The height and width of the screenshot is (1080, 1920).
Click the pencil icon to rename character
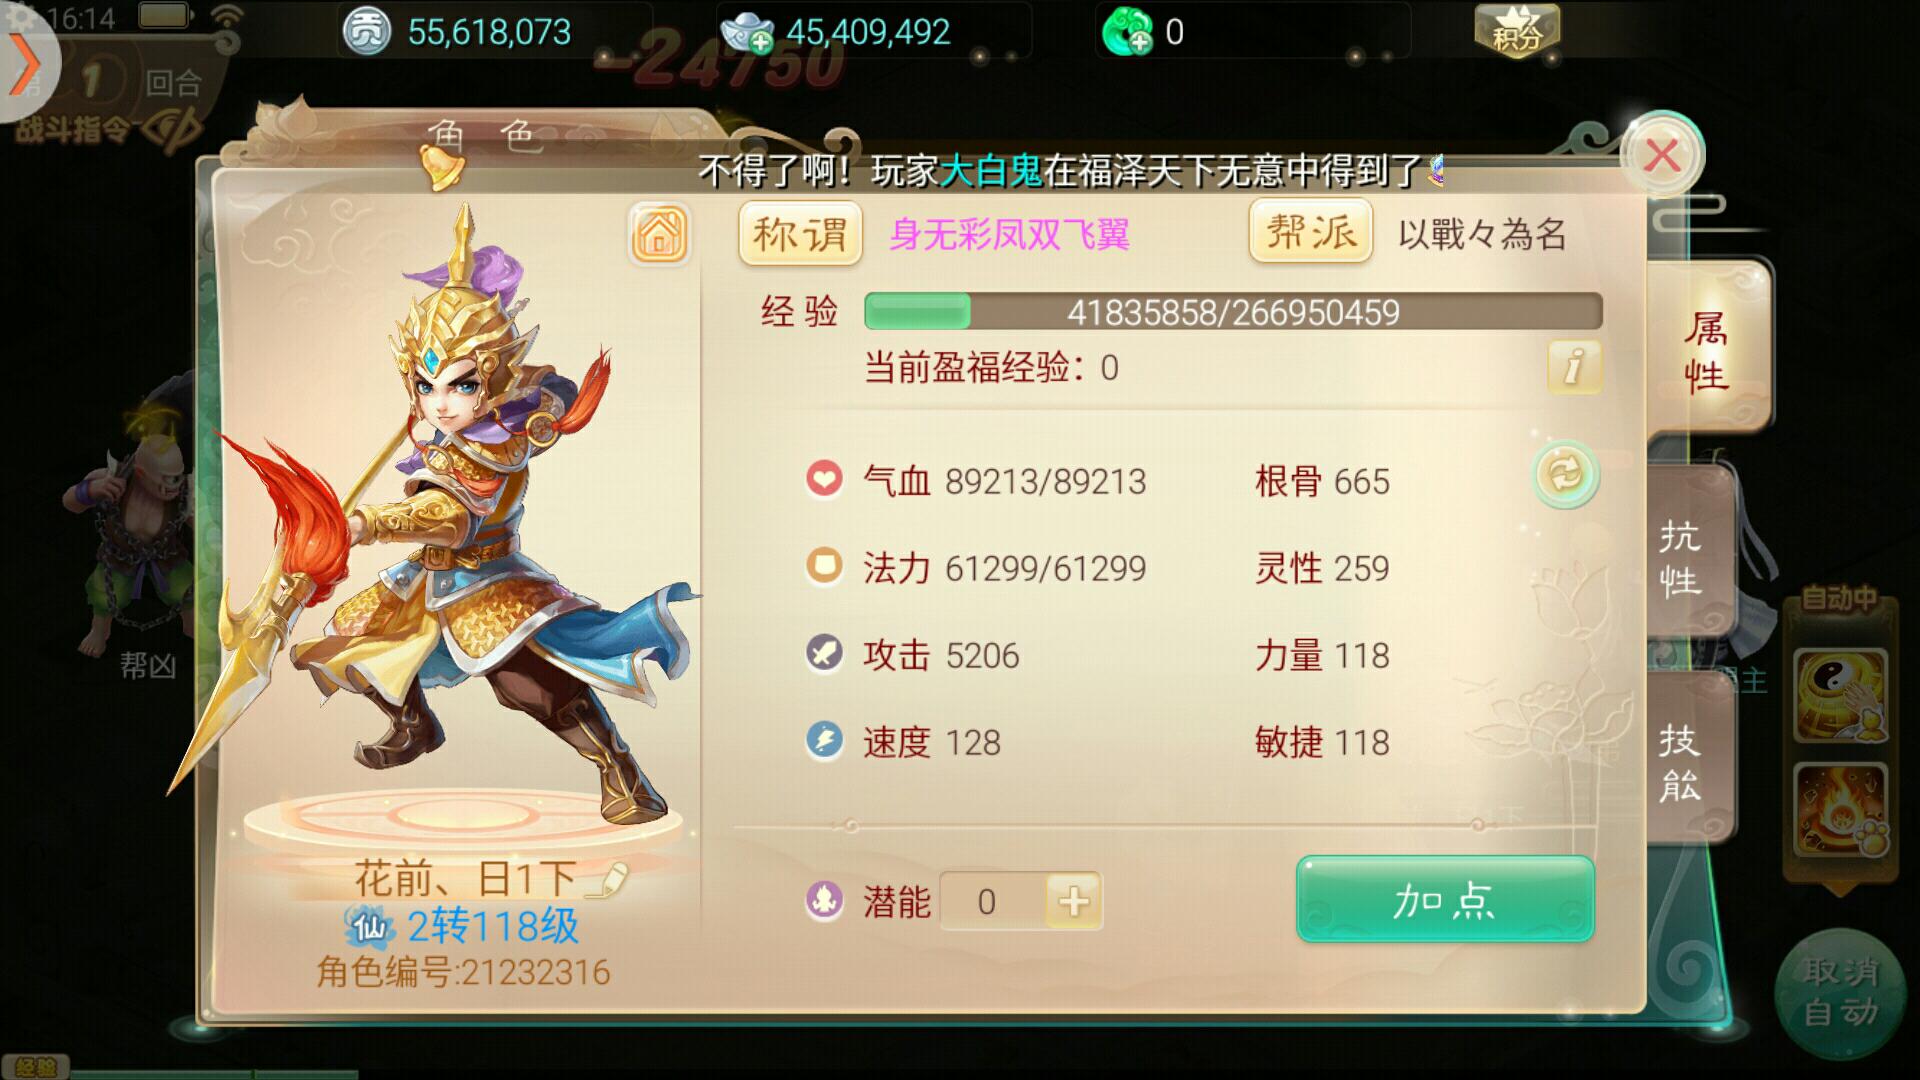[x=607, y=879]
